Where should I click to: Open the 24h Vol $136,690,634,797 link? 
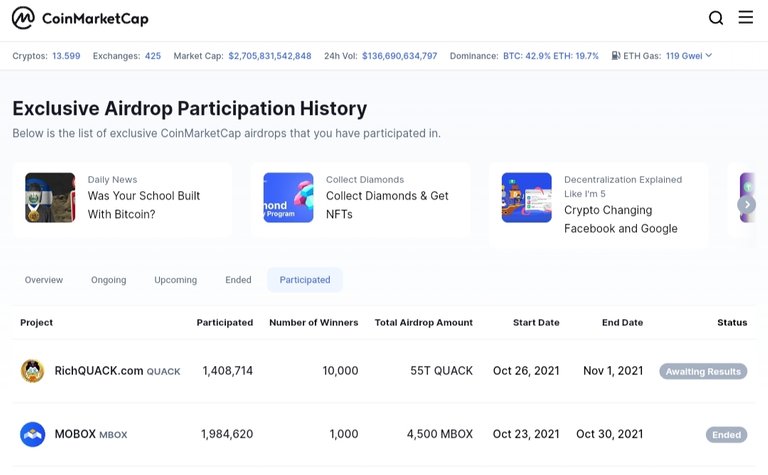400,56
